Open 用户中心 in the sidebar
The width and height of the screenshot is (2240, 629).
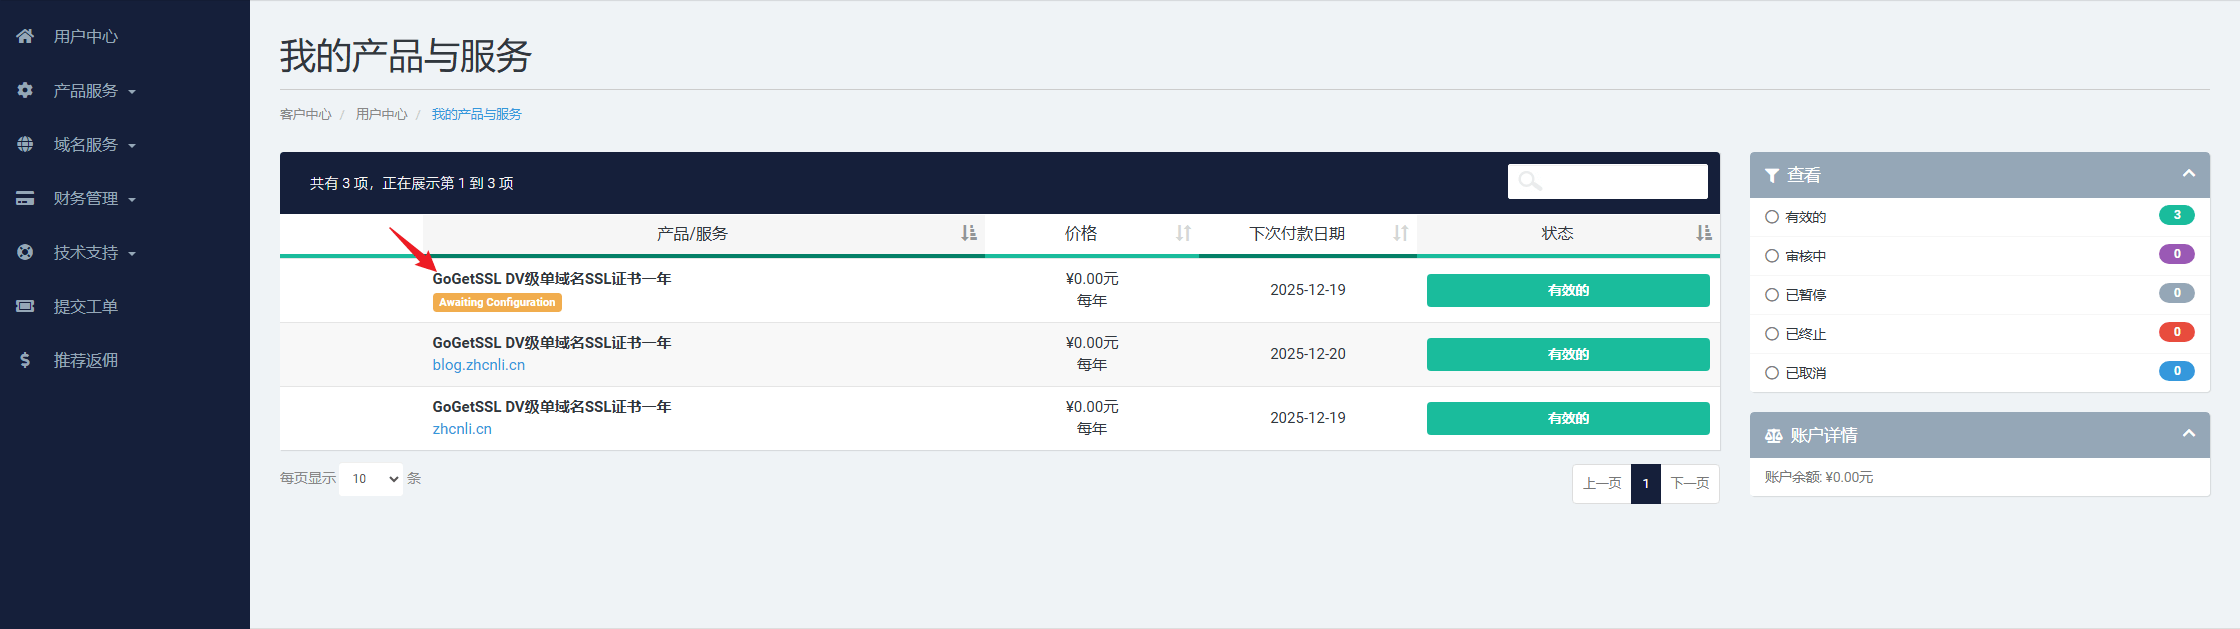(x=86, y=37)
